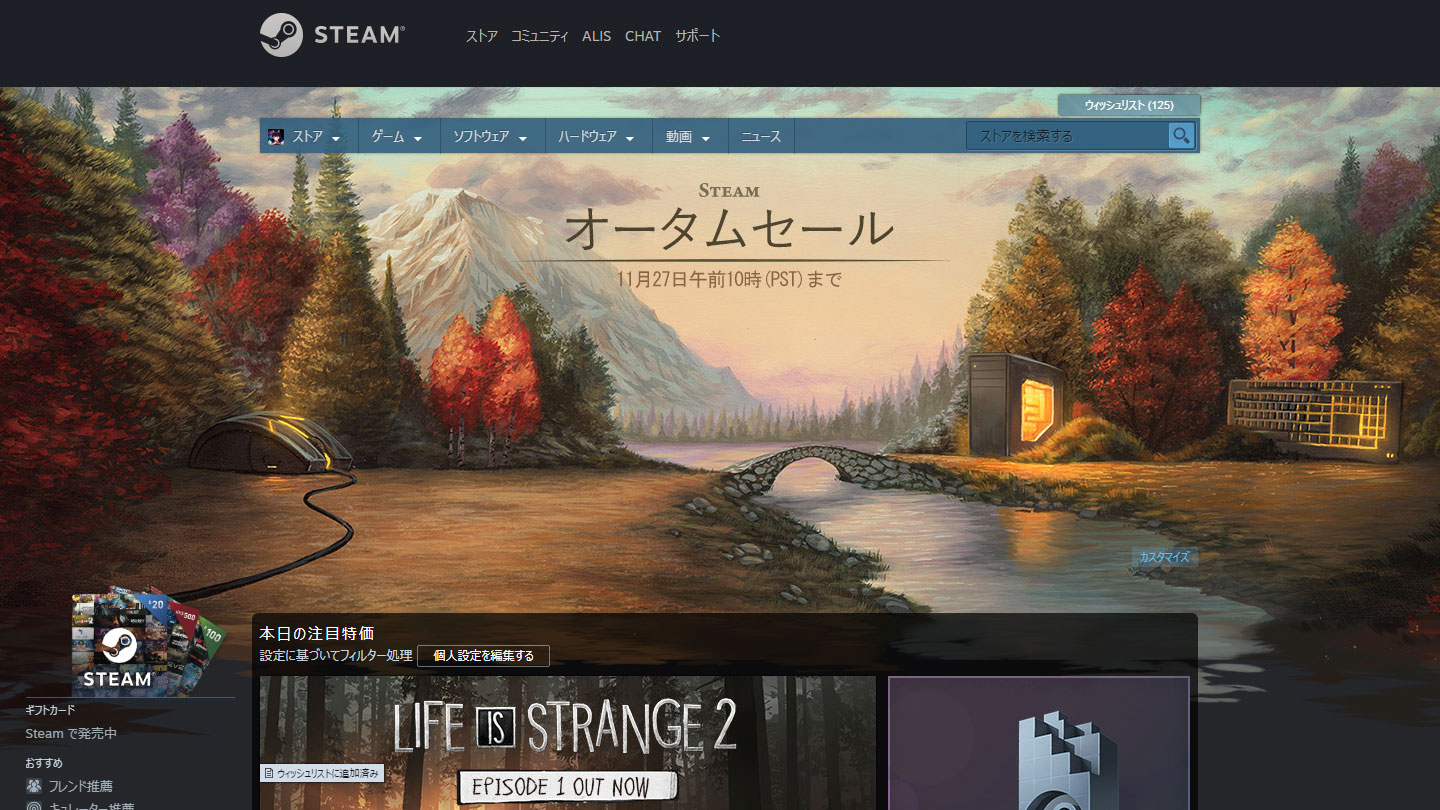Open the ウィッシュリスト (125) button
The width and height of the screenshot is (1440, 810).
(x=1129, y=105)
